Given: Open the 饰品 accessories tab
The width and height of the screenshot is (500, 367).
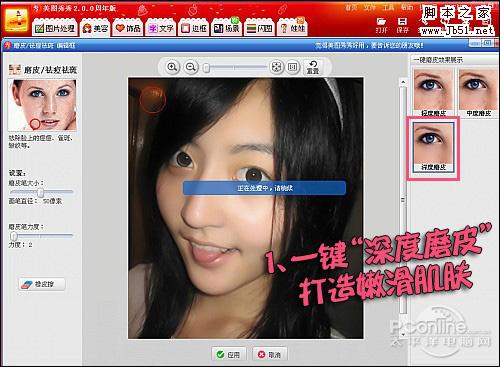Looking at the screenshot, I should 128,28.
